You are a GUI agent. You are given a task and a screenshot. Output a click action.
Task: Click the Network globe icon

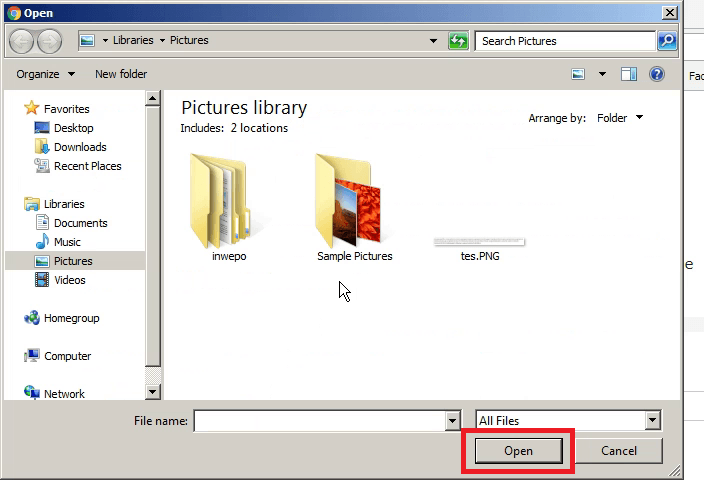pos(31,392)
